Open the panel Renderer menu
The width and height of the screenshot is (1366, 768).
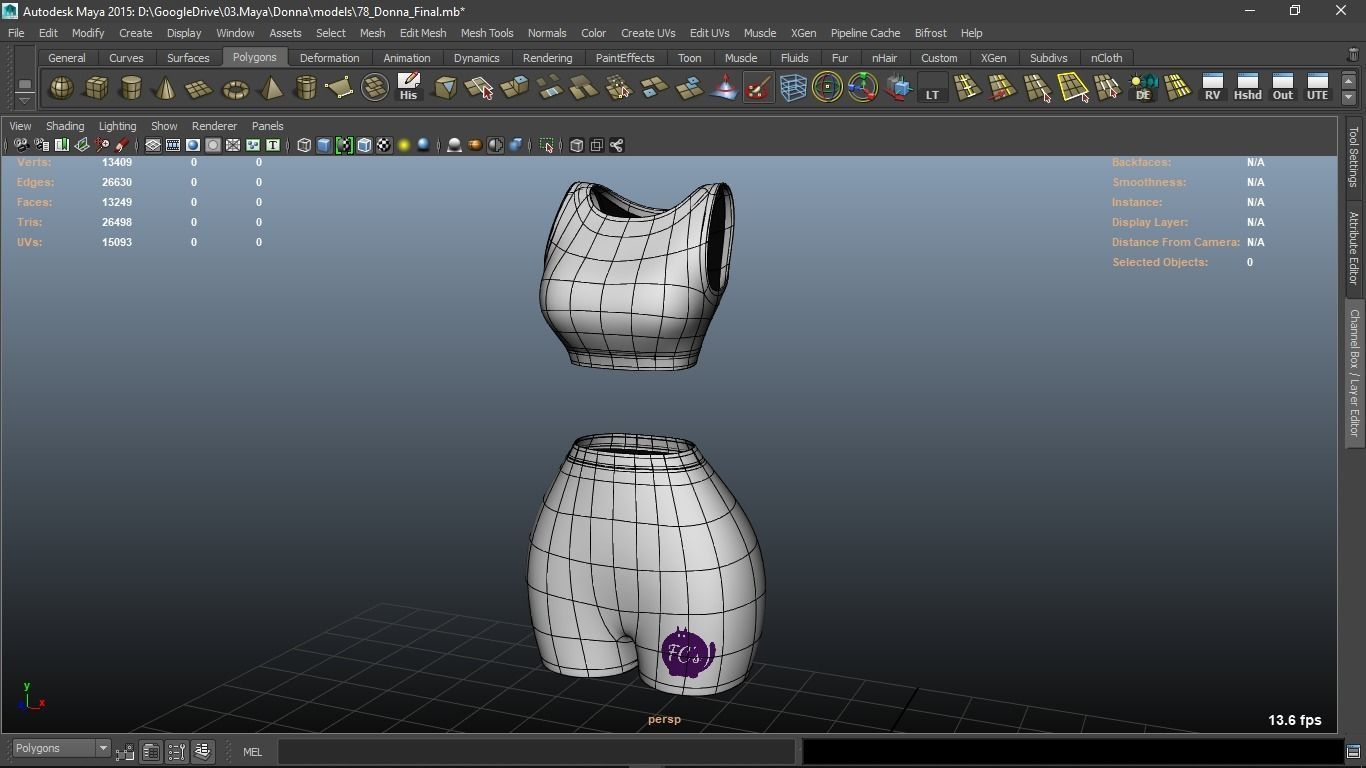[214, 126]
